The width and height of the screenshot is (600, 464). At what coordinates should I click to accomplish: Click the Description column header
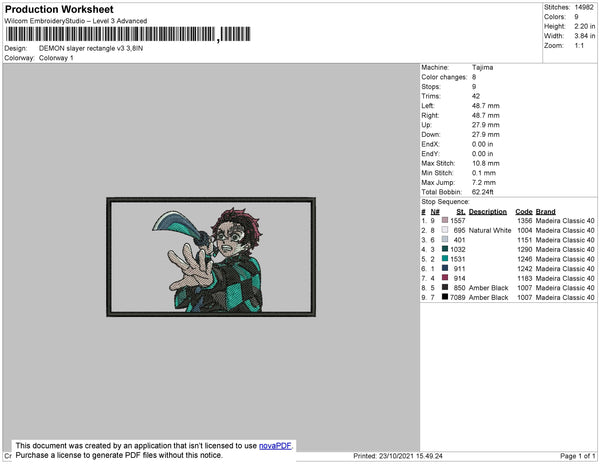488,212
